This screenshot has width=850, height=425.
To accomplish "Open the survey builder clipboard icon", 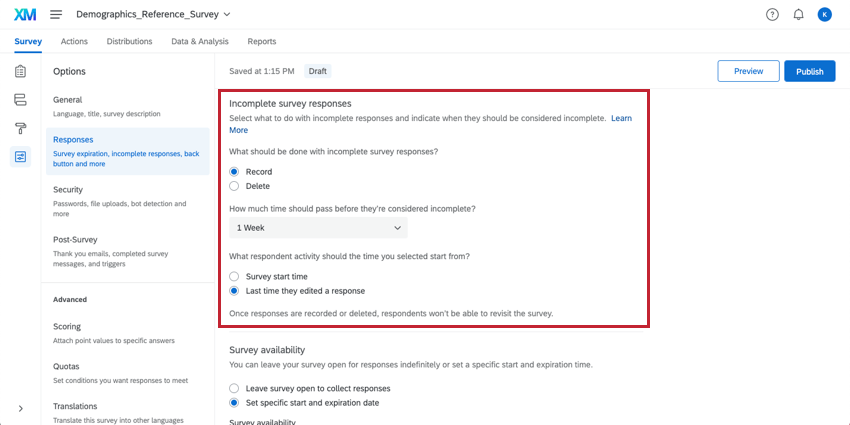I will pyautogui.click(x=20, y=71).
